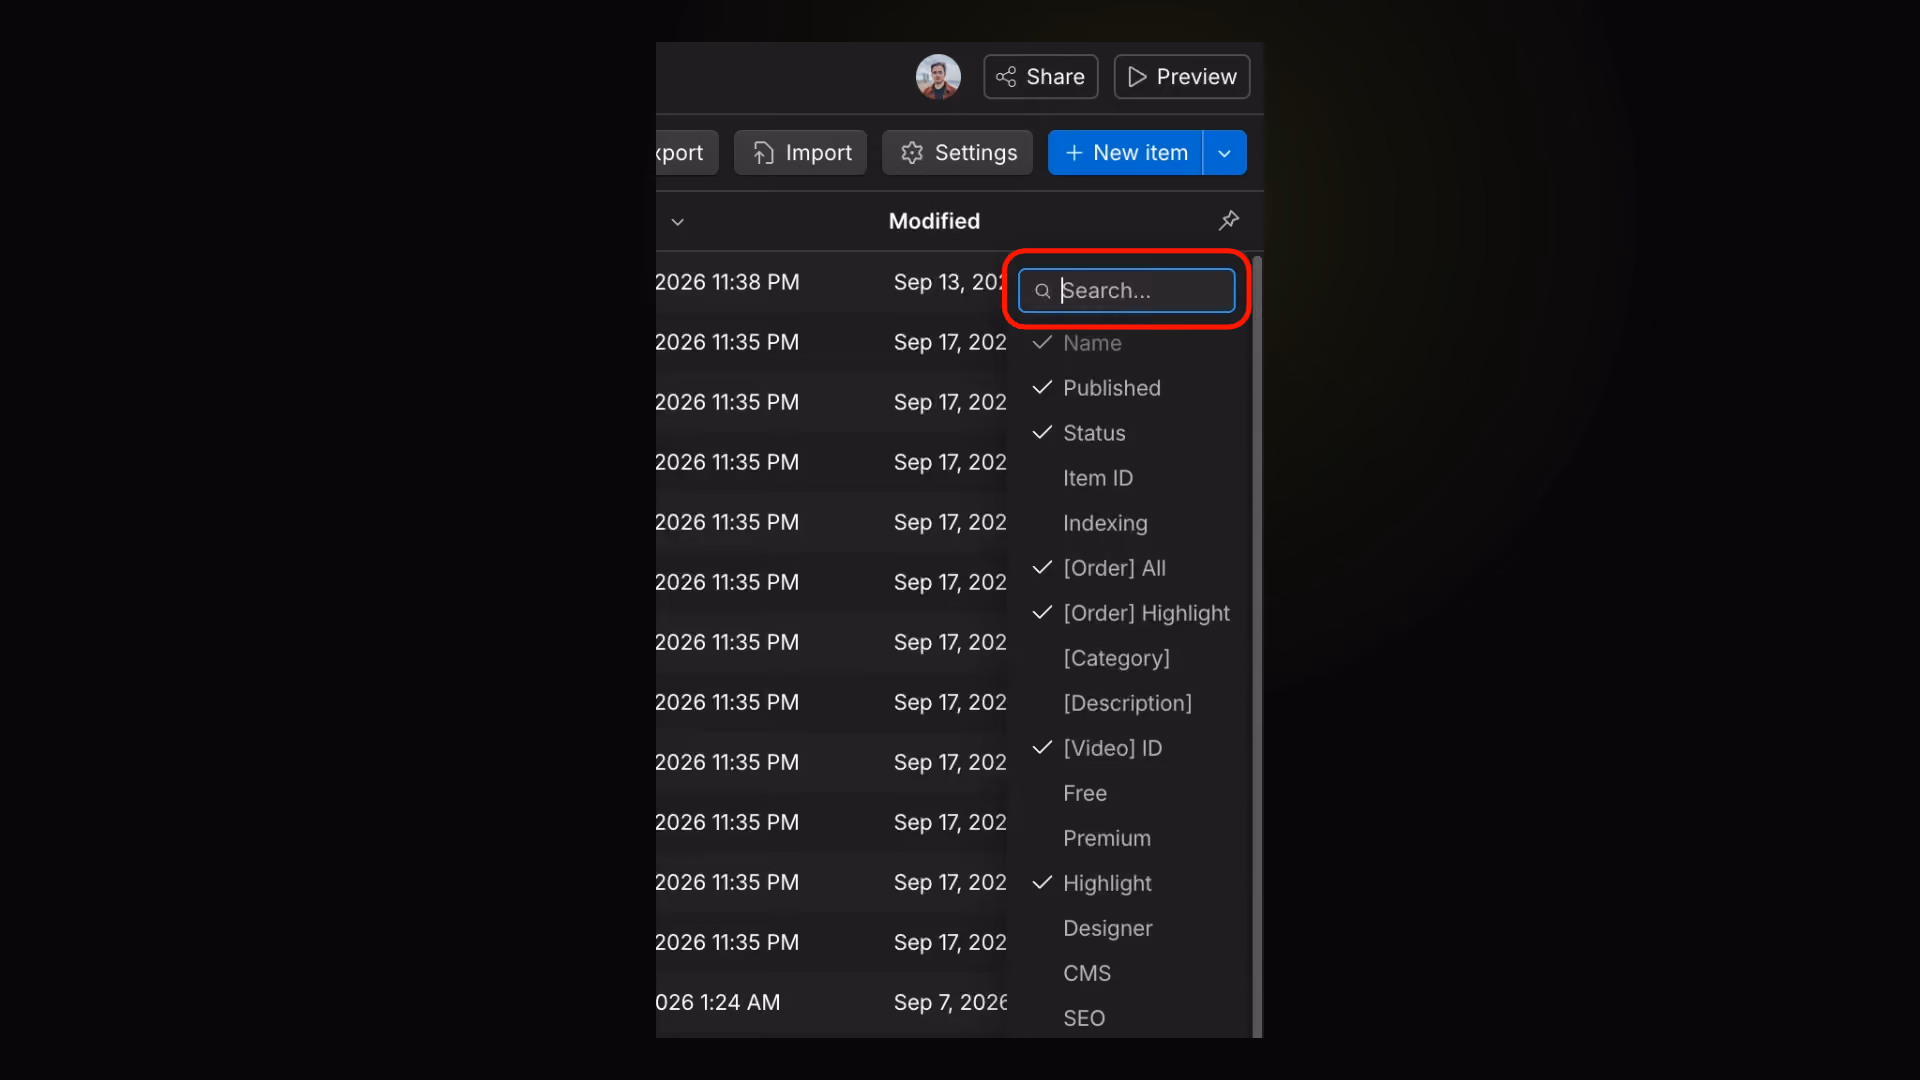Click the pin columns icon
This screenshot has width=1920, height=1080.
1229,220
